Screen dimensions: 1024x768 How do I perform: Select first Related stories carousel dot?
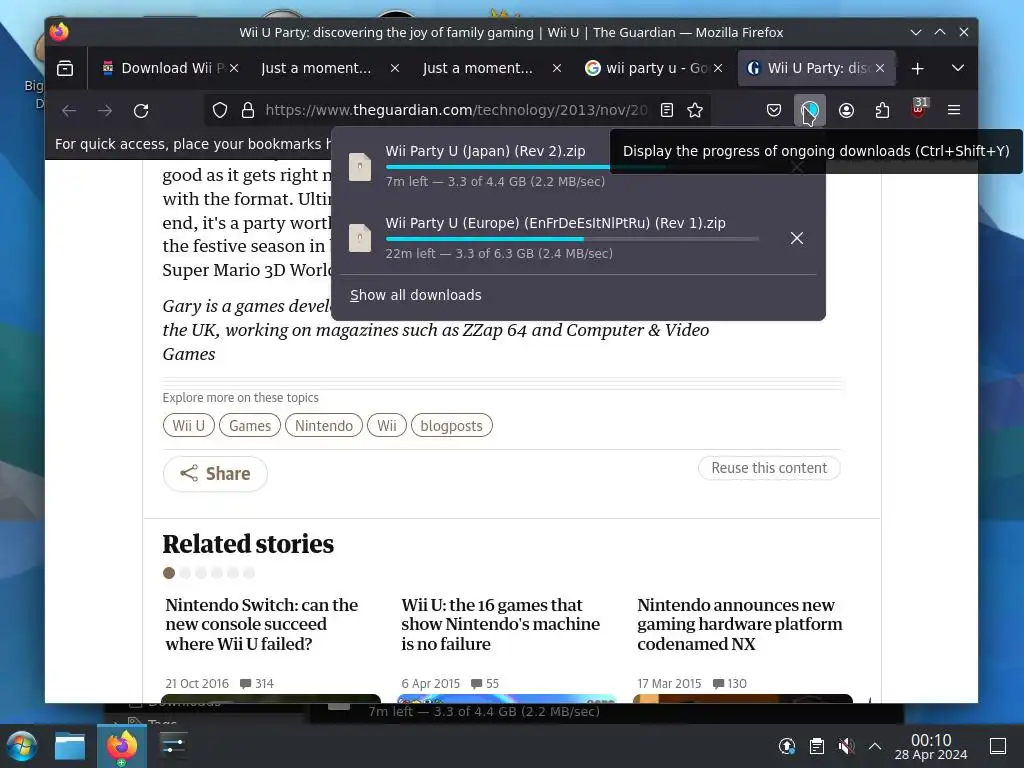(x=169, y=573)
